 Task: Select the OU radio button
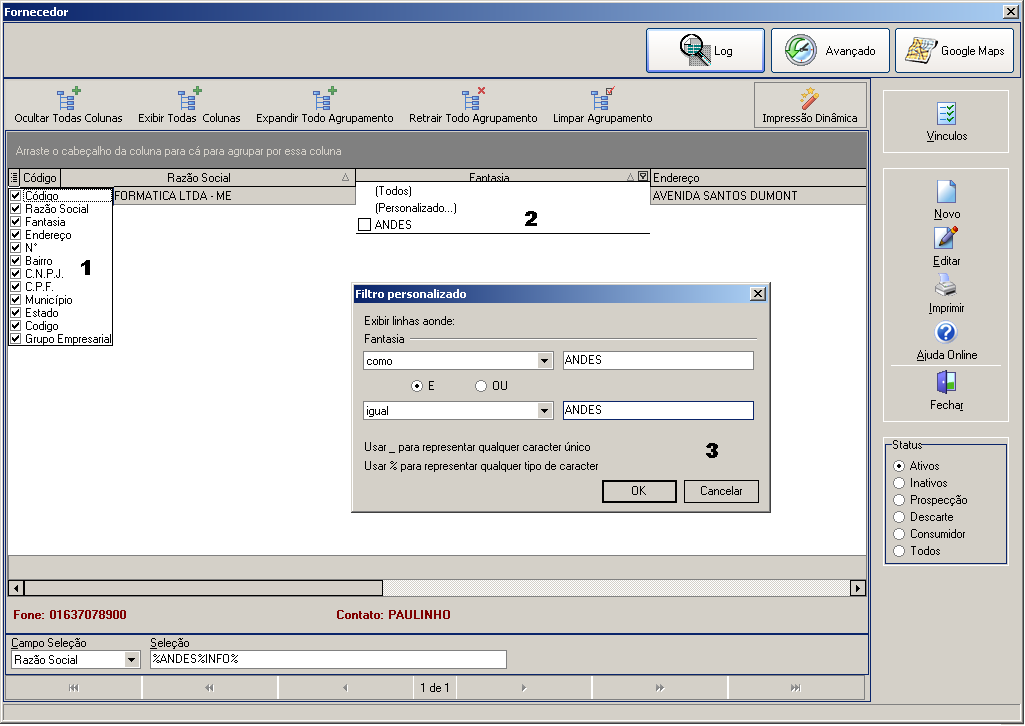point(481,386)
